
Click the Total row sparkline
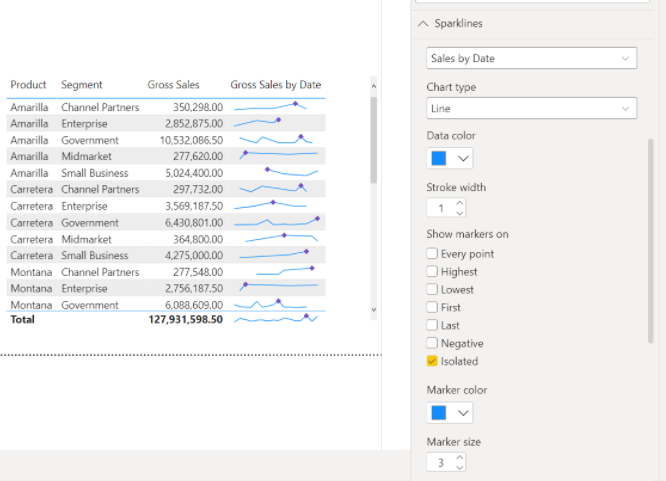click(276, 318)
